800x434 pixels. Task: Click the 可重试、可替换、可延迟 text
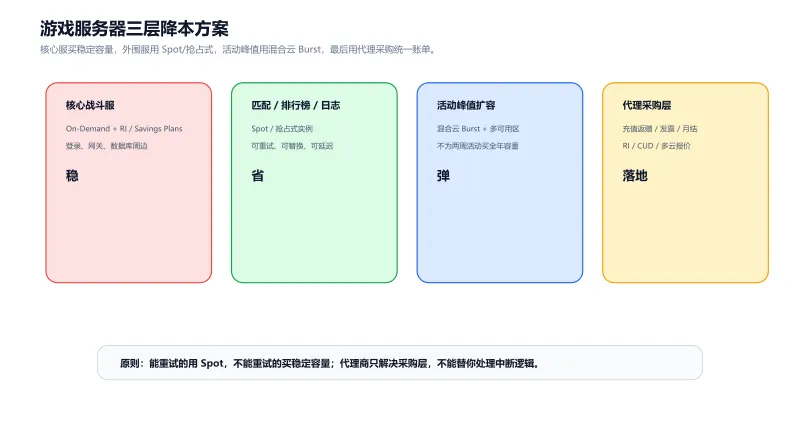coord(292,146)
